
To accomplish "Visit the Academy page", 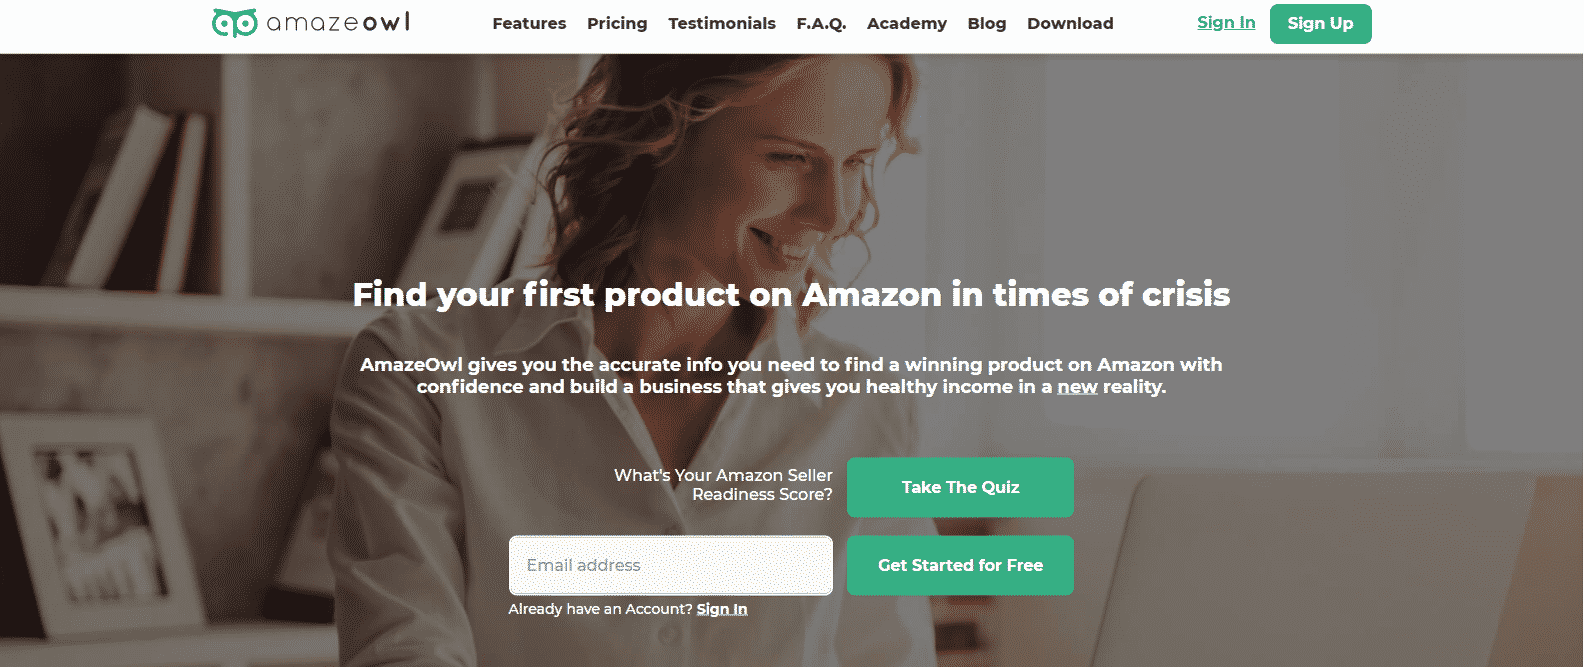I will (907, 23).
